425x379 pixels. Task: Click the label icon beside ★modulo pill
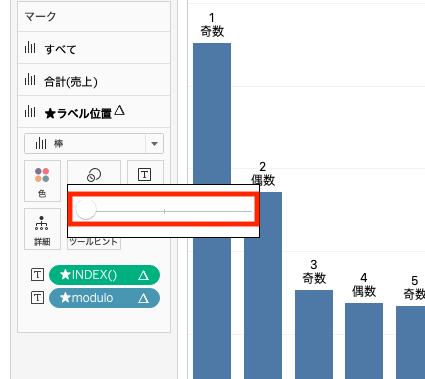coord(37,298)
